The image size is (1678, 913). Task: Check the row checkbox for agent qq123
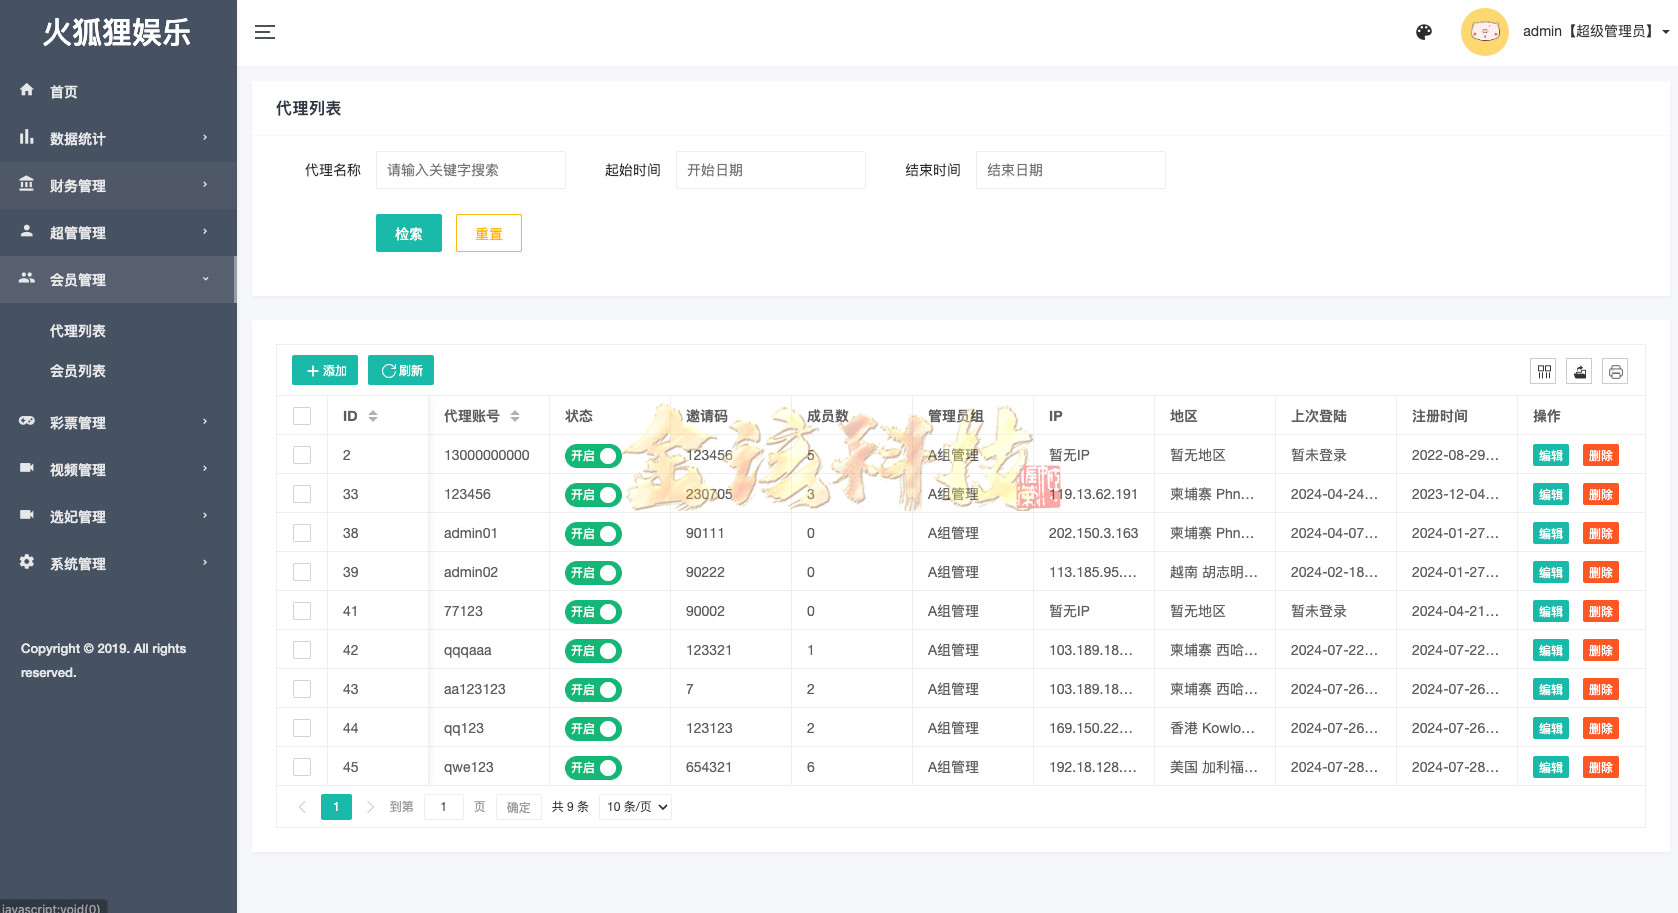(302, 728)
